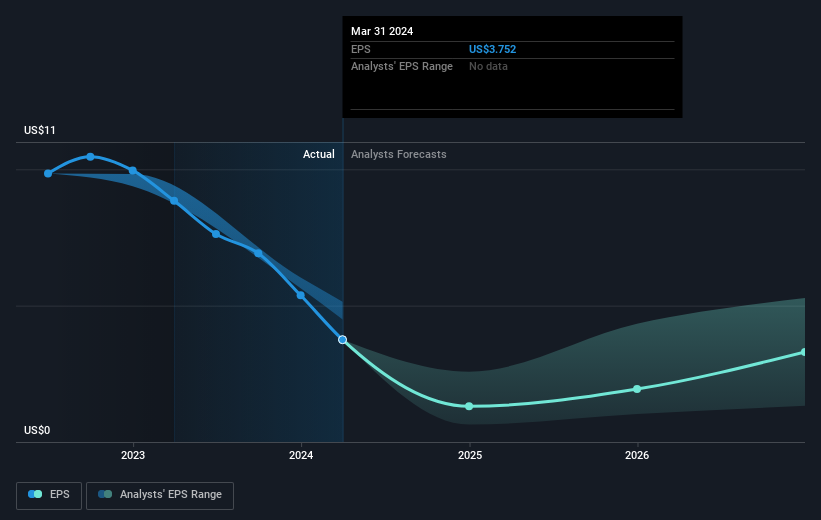Toggle the Analysts' EPS Range legend button

tap(160, 495)
